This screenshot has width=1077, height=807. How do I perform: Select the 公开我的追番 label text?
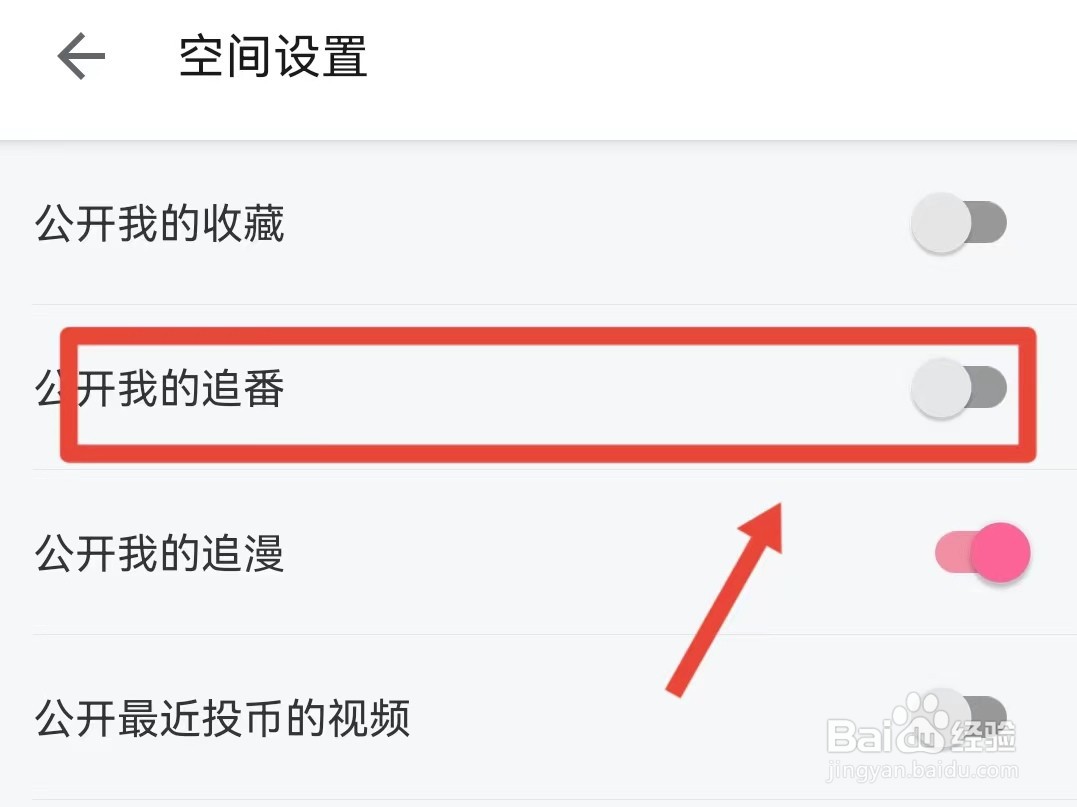pos(160,388)
